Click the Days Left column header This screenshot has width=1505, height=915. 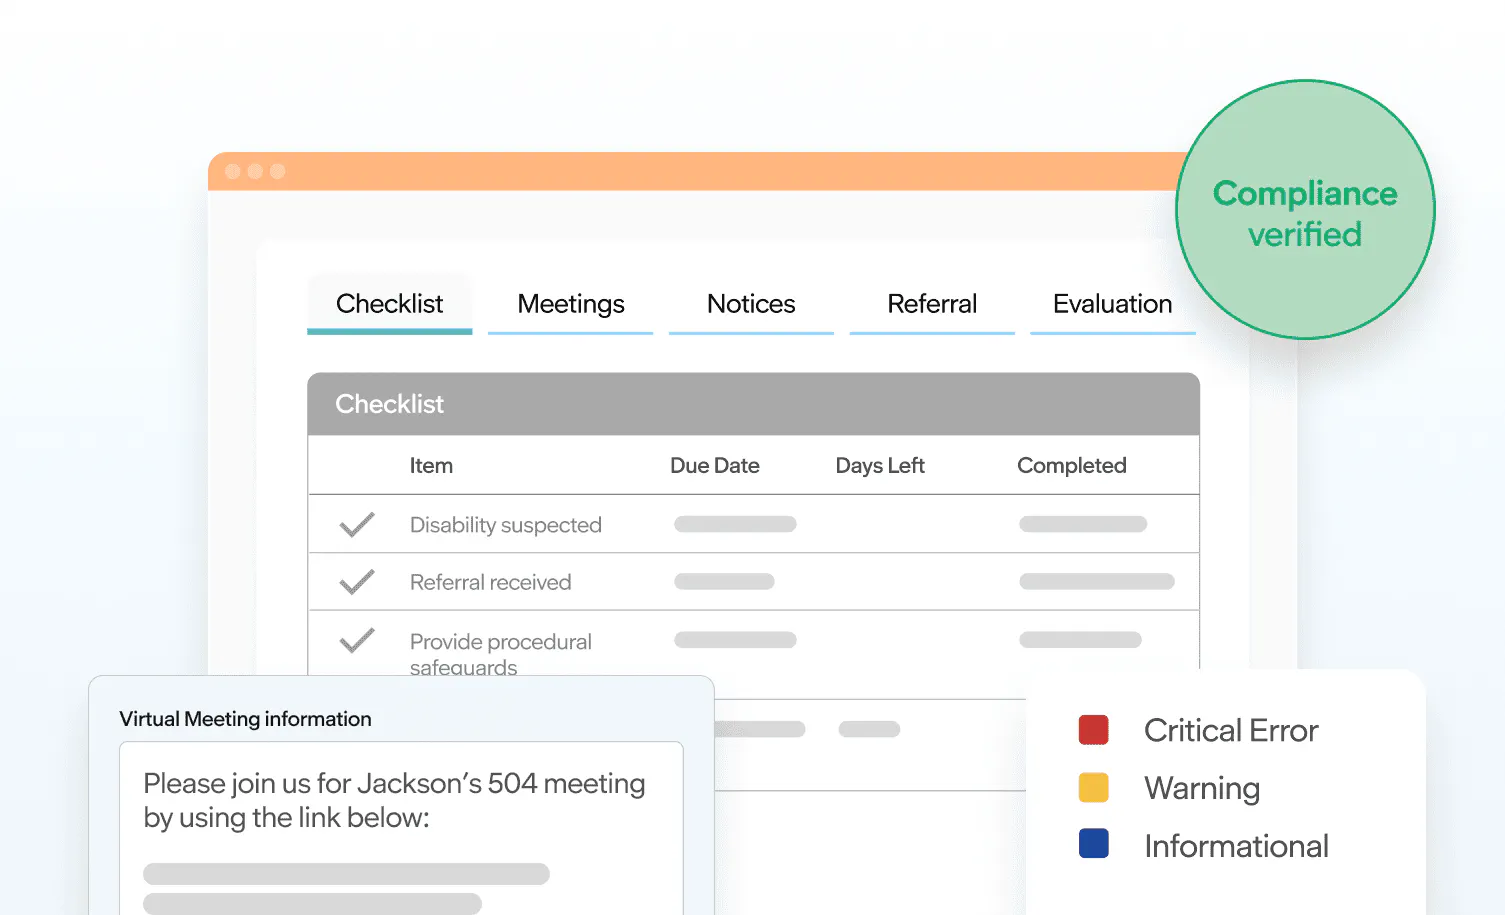(x=880, y=466)
